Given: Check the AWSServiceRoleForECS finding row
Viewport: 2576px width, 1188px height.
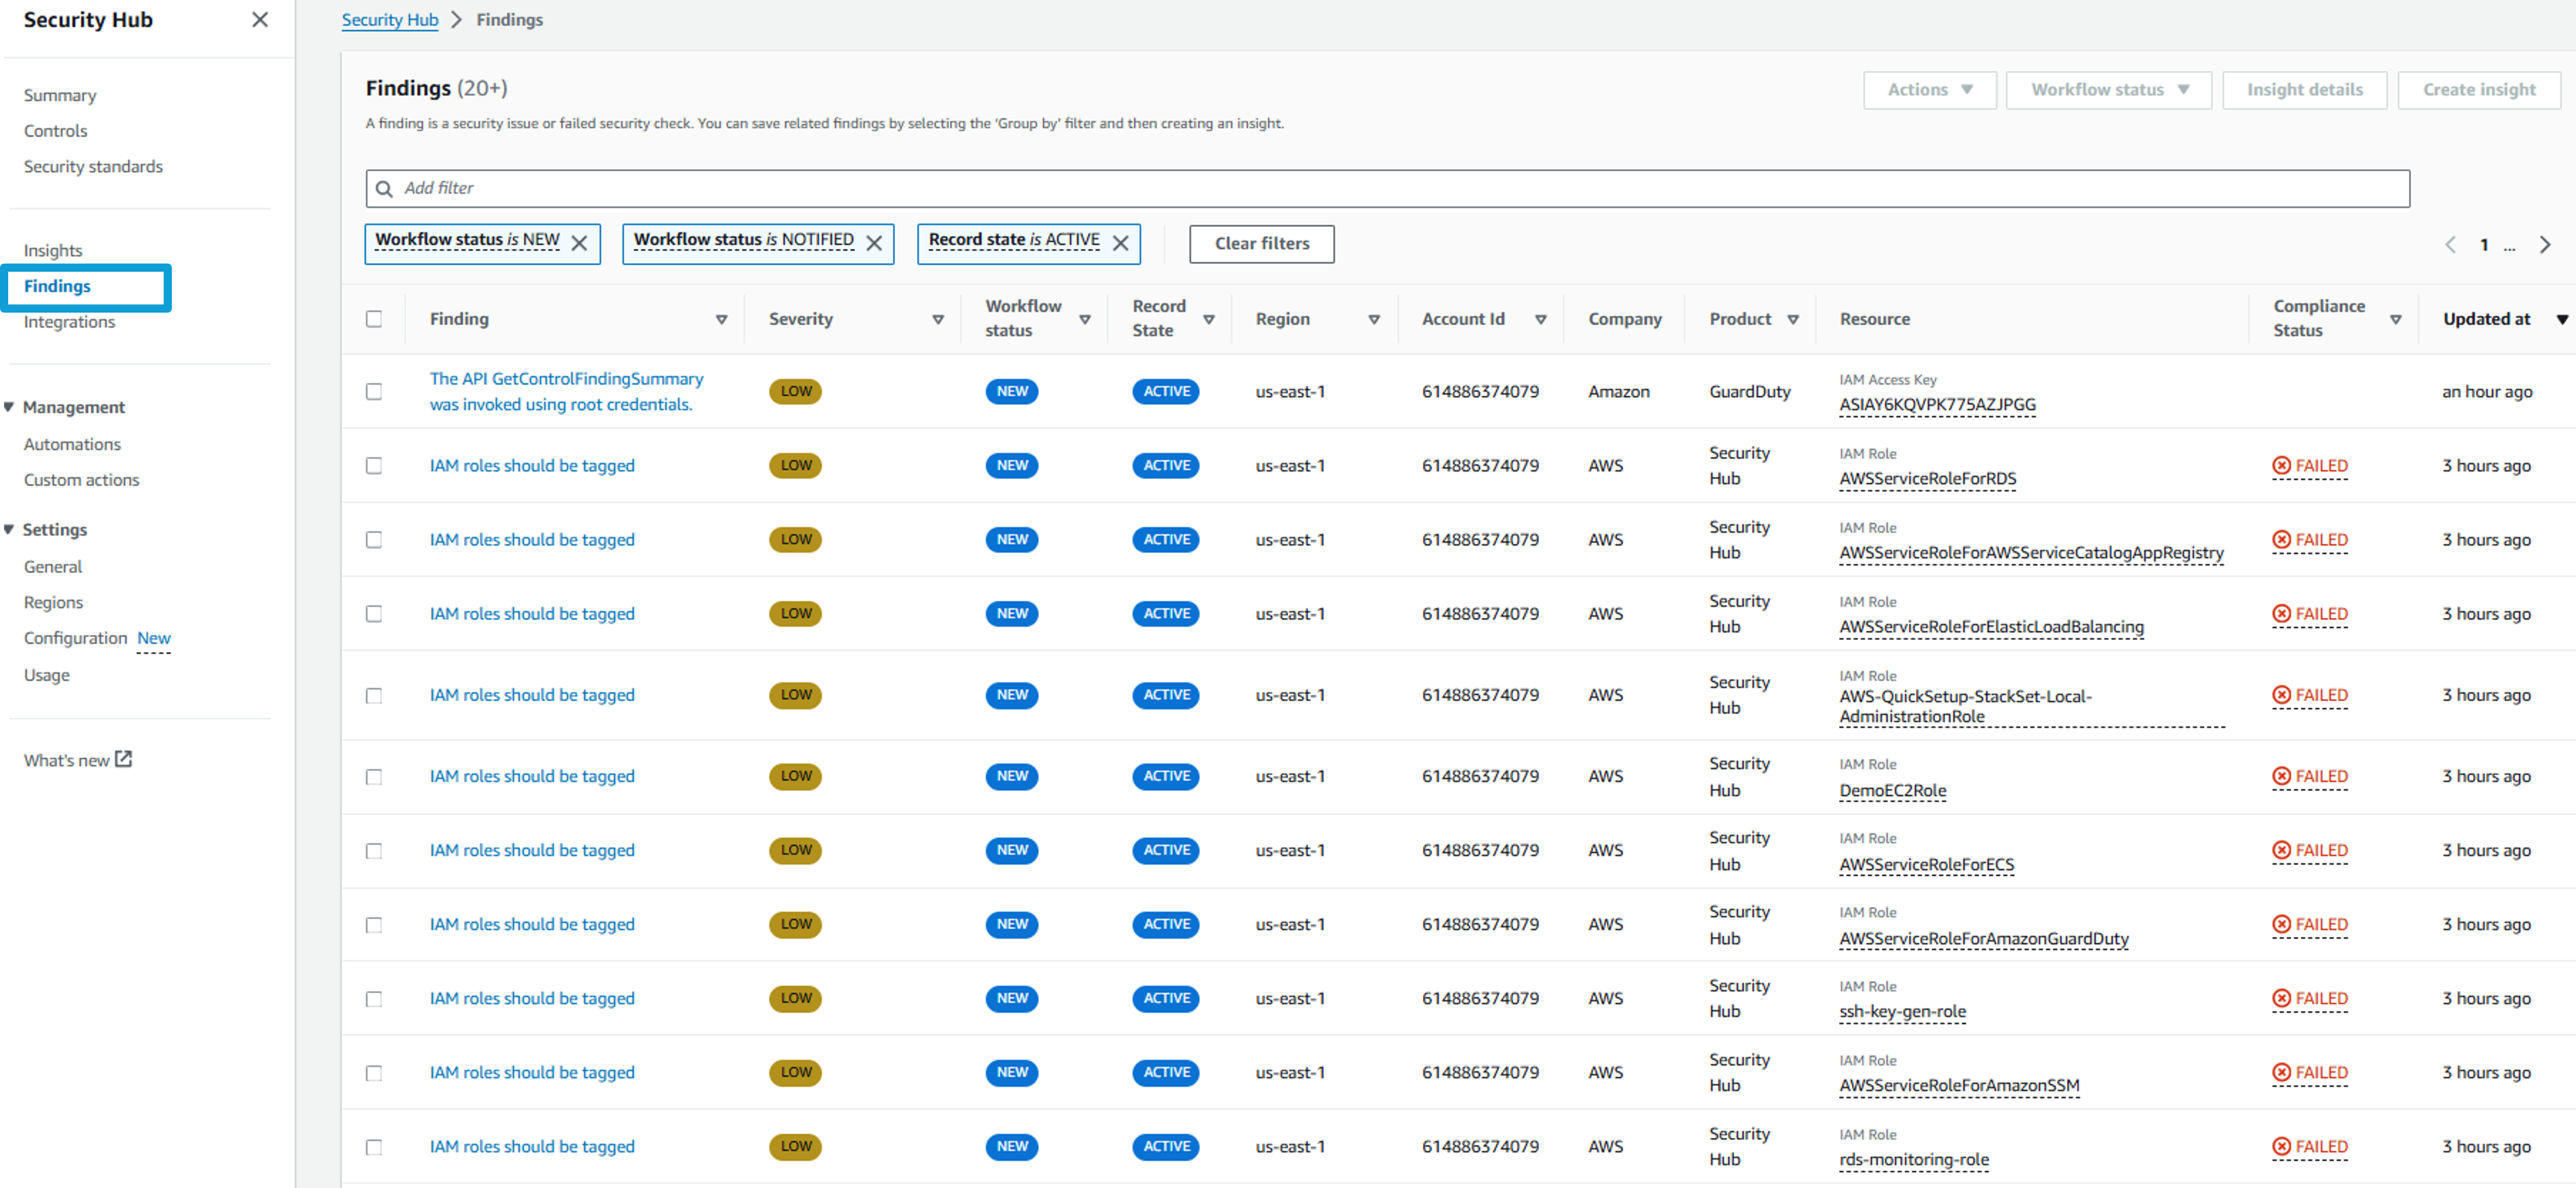Looking at the screenshot, I should click(x=374, y=850).
